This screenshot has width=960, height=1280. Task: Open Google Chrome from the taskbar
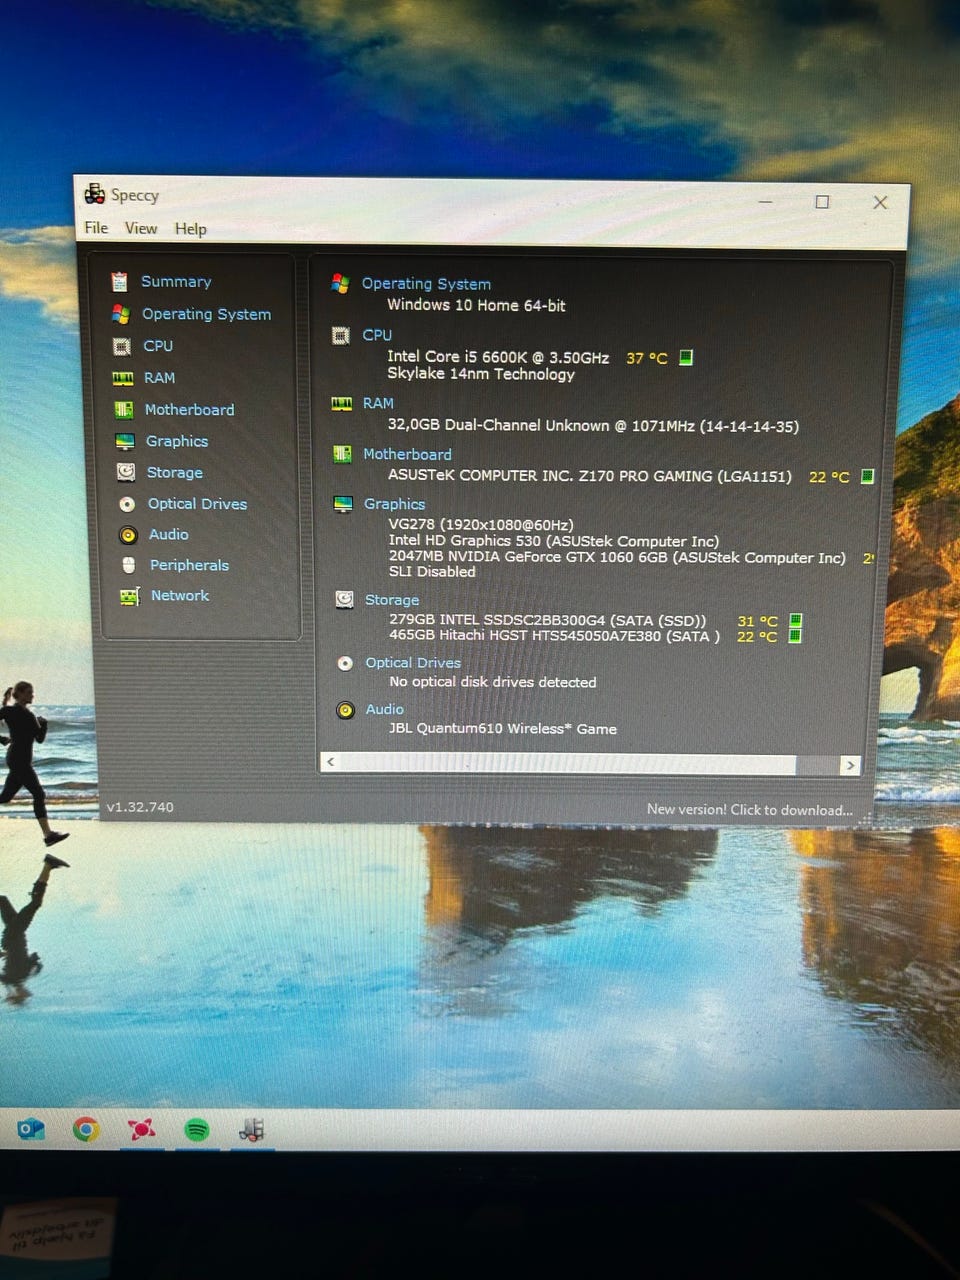86,1130
